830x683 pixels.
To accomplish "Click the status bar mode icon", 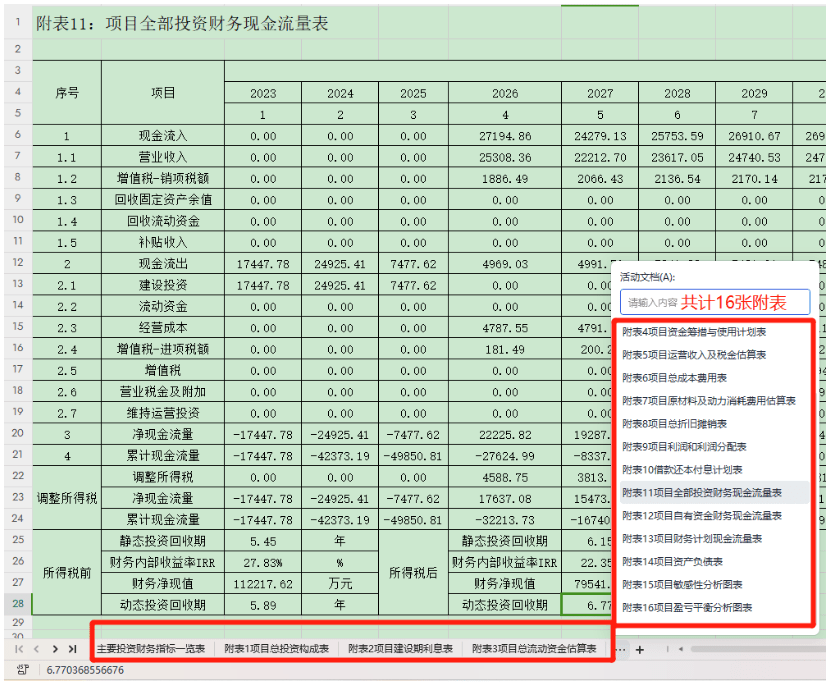I will pyautogui.click(x=23, y=670).
